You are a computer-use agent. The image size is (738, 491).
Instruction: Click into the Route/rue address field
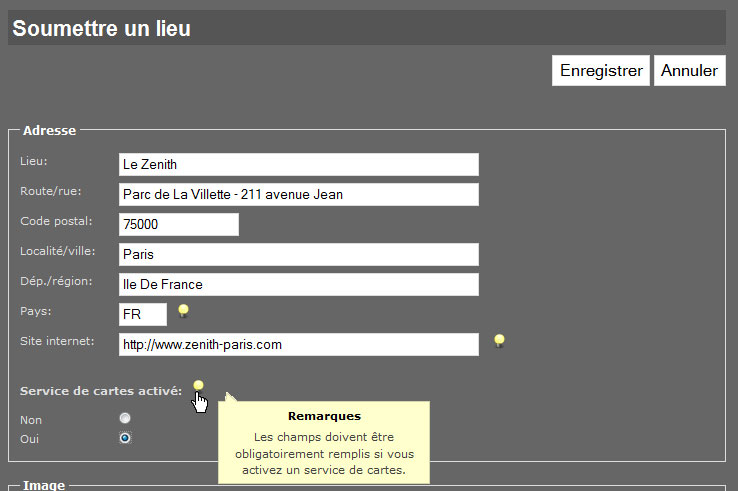(x=299, y=194)
